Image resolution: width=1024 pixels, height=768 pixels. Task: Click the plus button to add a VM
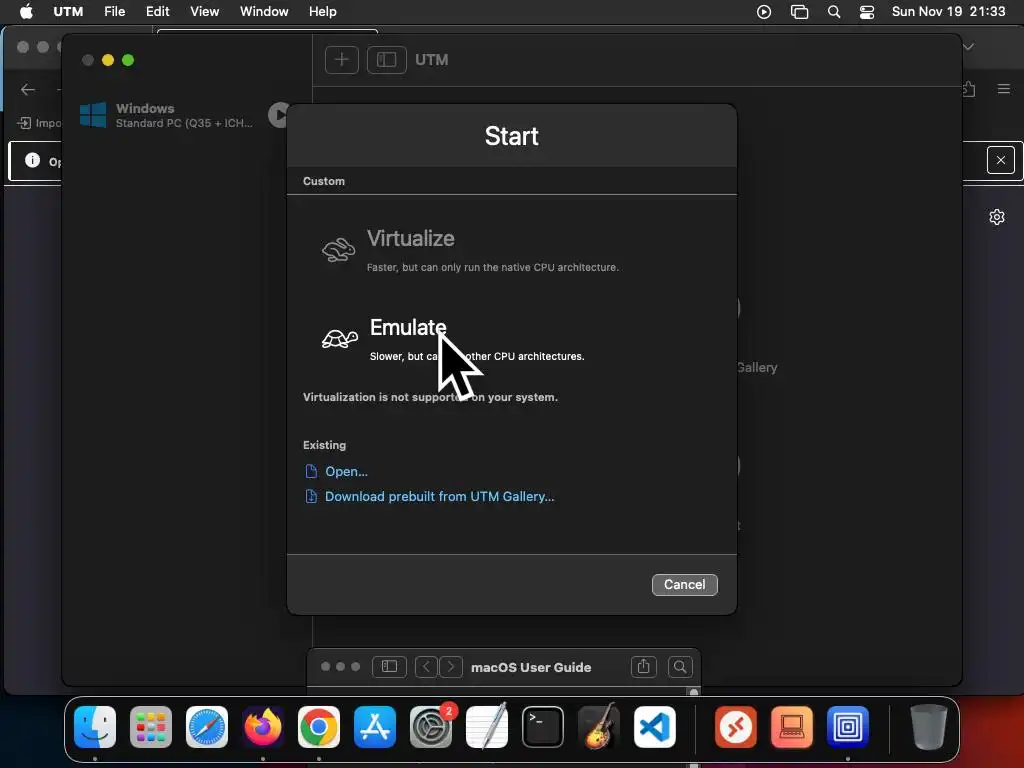[342, 60]
